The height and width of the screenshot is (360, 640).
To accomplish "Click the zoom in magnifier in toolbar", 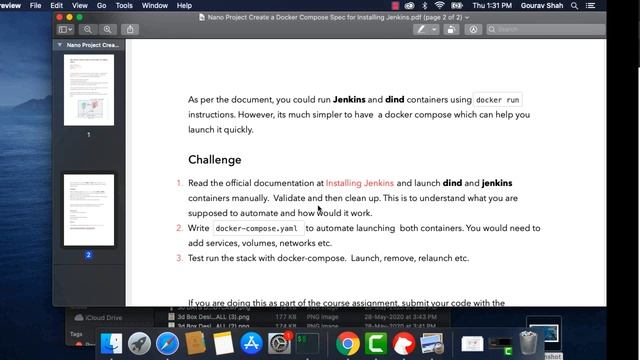I will point(107,29).
